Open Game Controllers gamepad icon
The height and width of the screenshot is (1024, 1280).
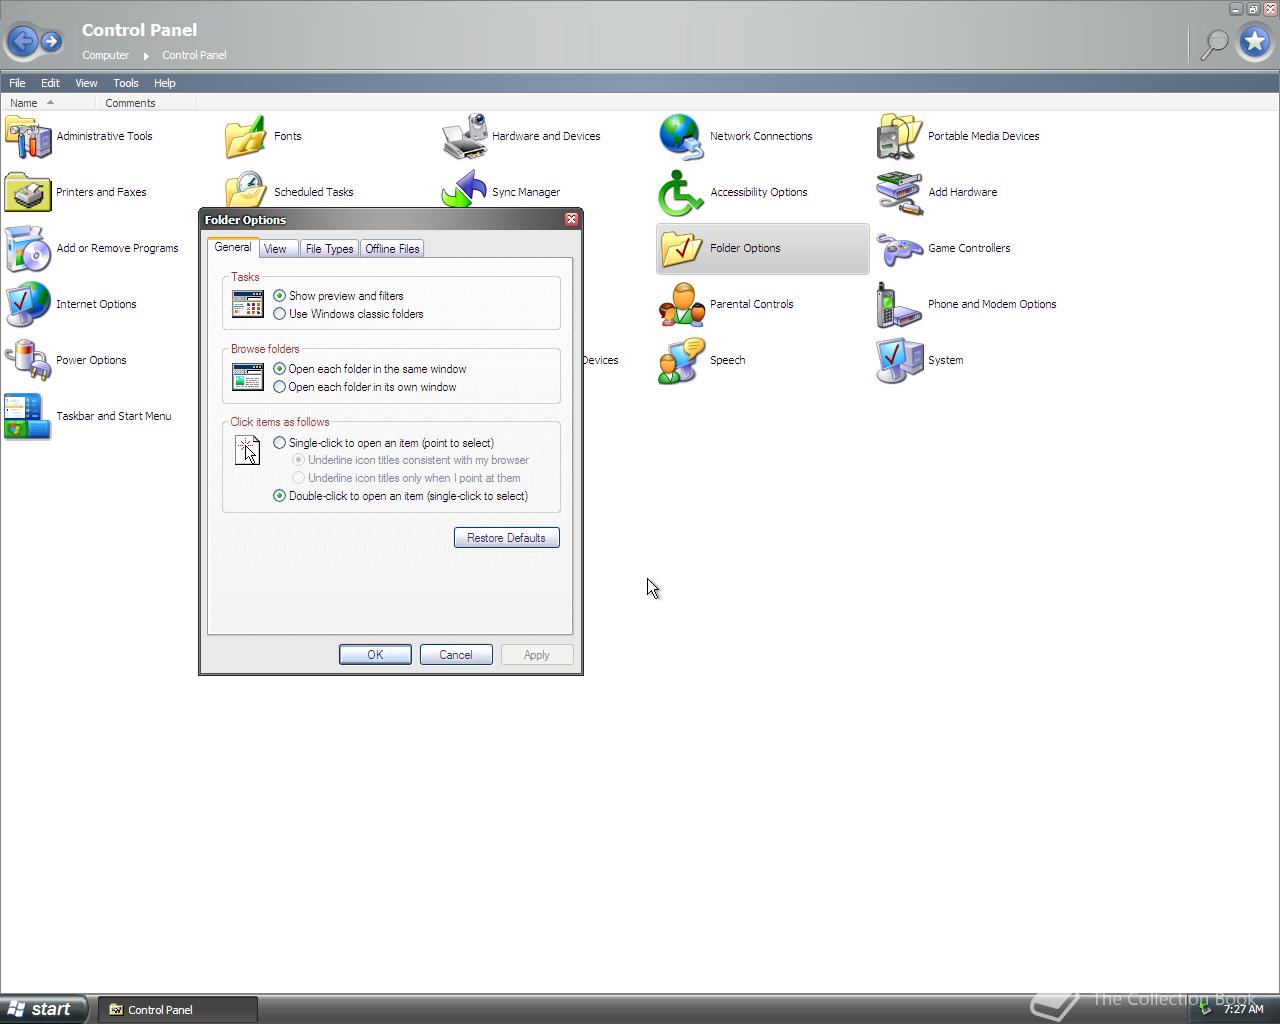[899, 248]
